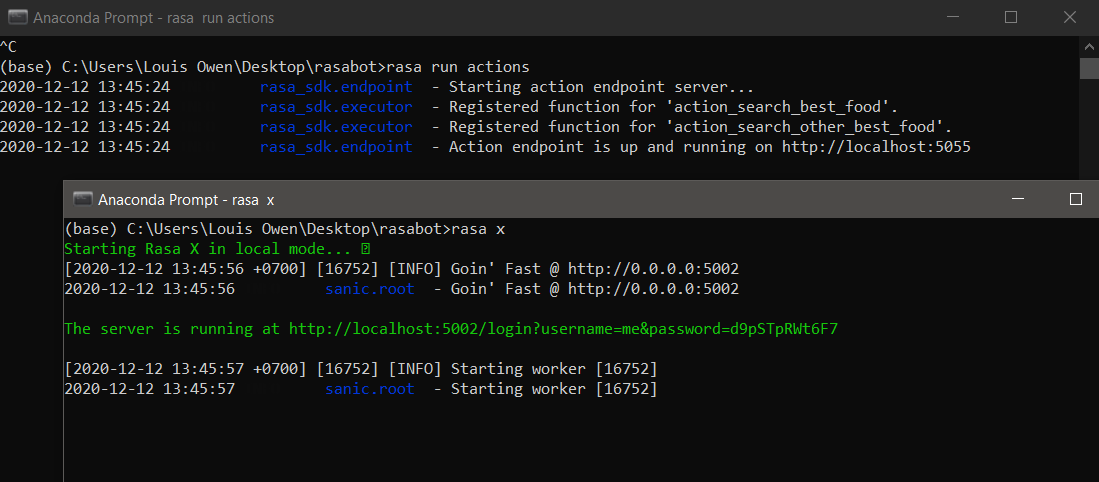This screenshot has width=1099, height=482.
Task: Click the first 'rasa_sdk.executor' logger name
Action: [336, 107]
